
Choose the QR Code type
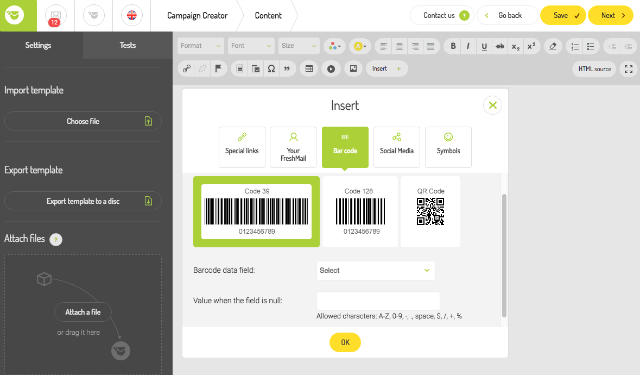[x=430, y=211]
